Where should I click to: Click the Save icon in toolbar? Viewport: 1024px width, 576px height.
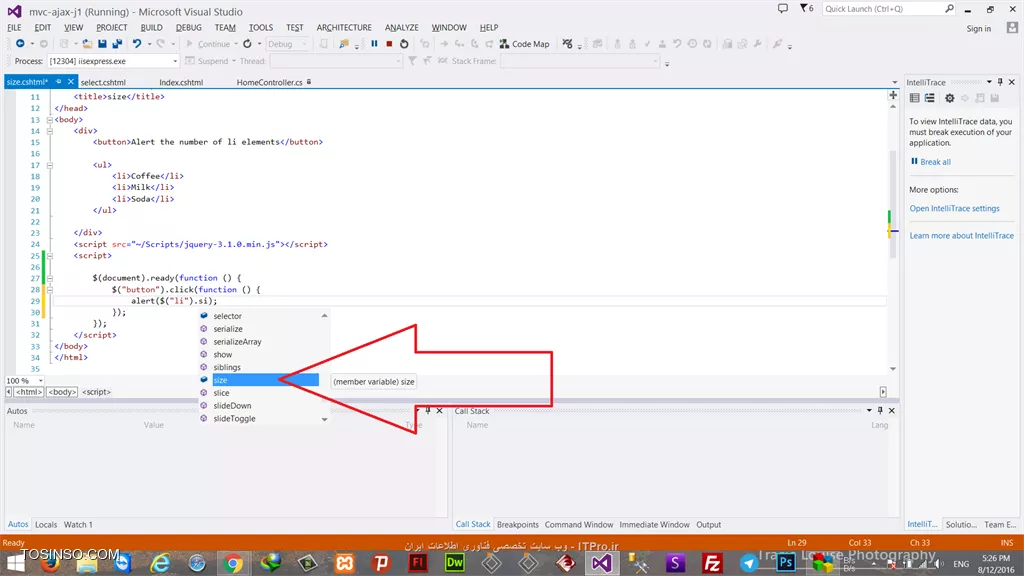point(103,44)
